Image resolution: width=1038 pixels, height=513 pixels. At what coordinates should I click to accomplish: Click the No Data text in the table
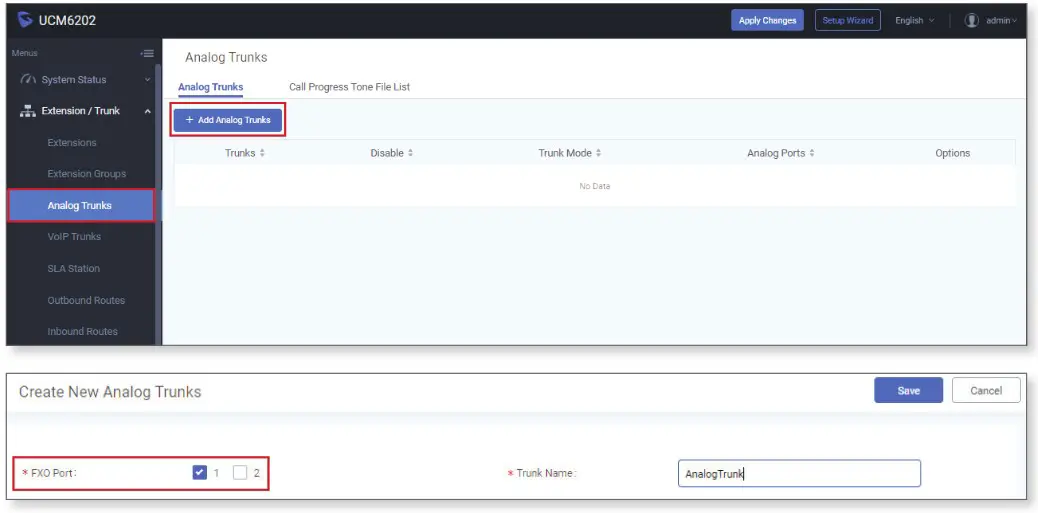coord(594,187)
